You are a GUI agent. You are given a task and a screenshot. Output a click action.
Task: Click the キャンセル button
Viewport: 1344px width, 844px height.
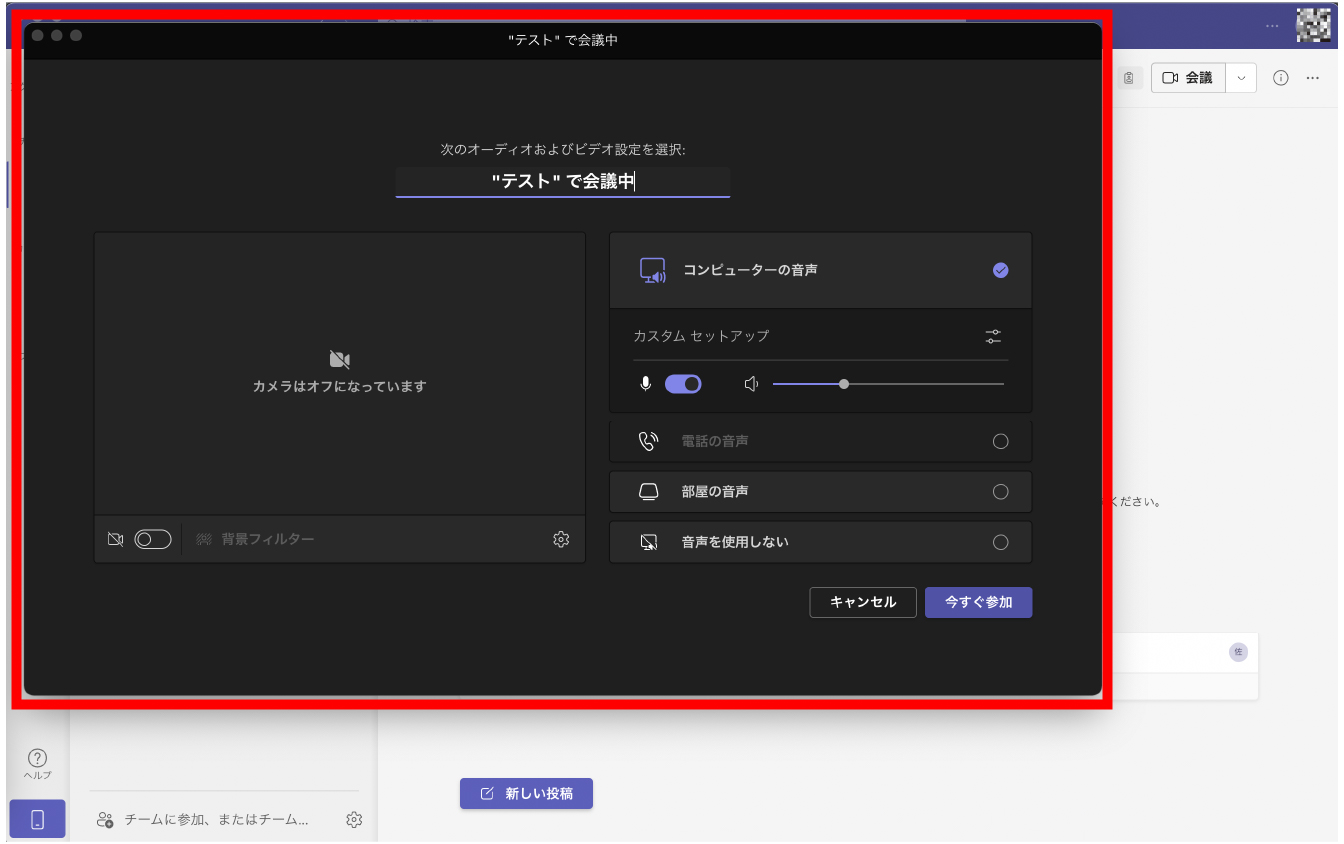click(862, 602)
